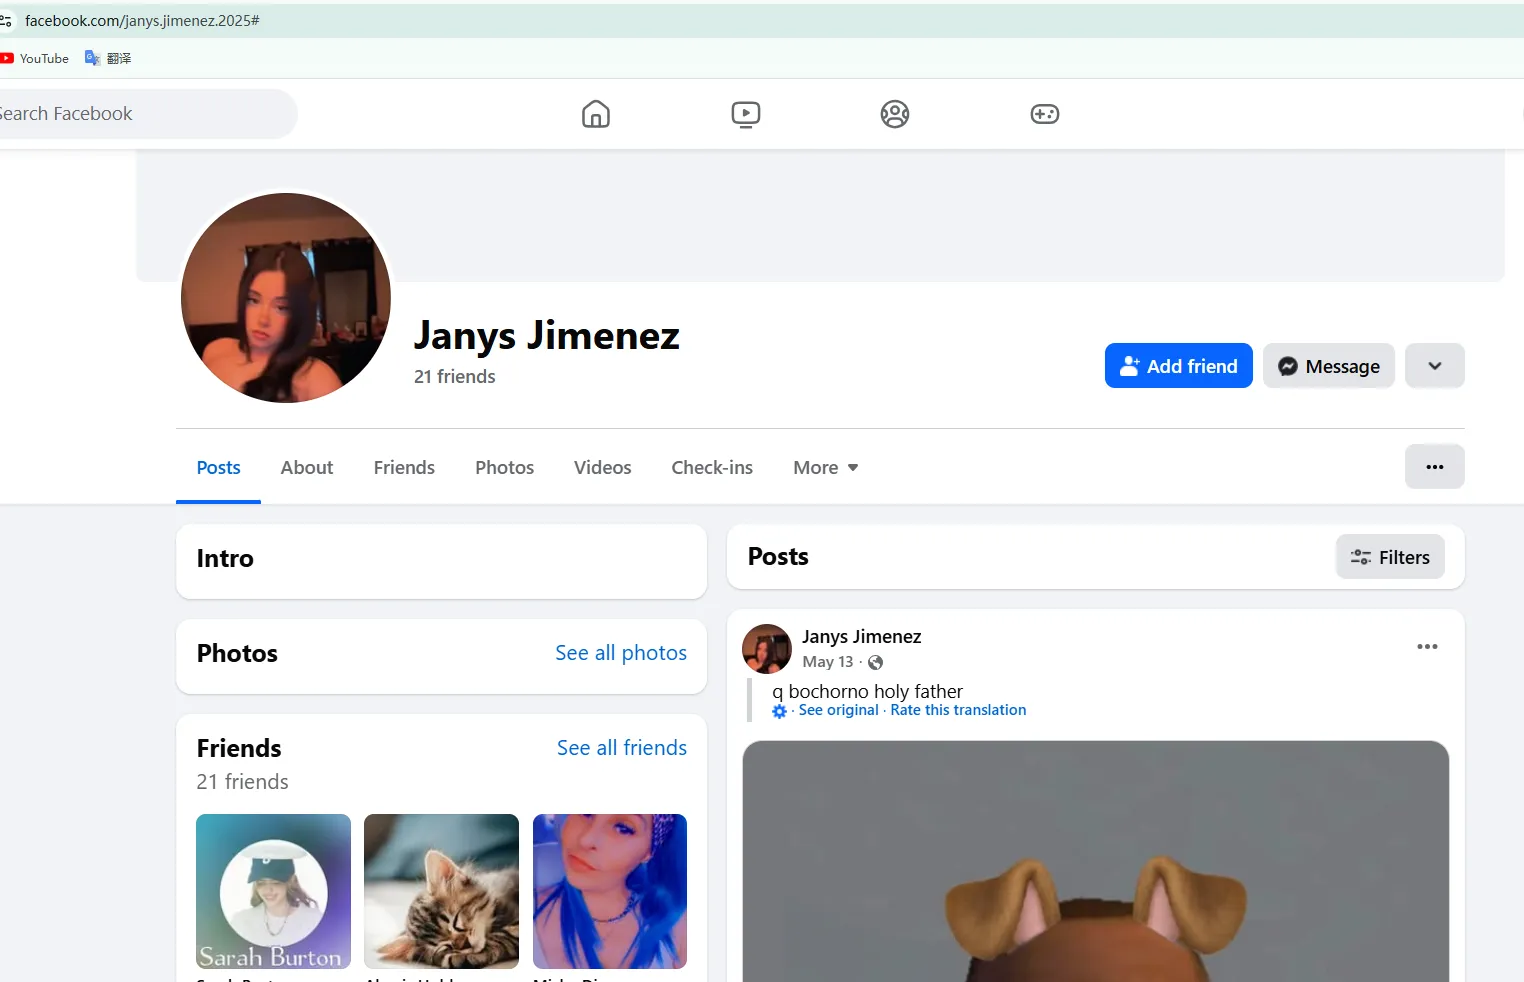Click the post text 'q bochorno holy father'
Image resolution: width=1524 pixels, height=982 pixels.
[867, 691]
